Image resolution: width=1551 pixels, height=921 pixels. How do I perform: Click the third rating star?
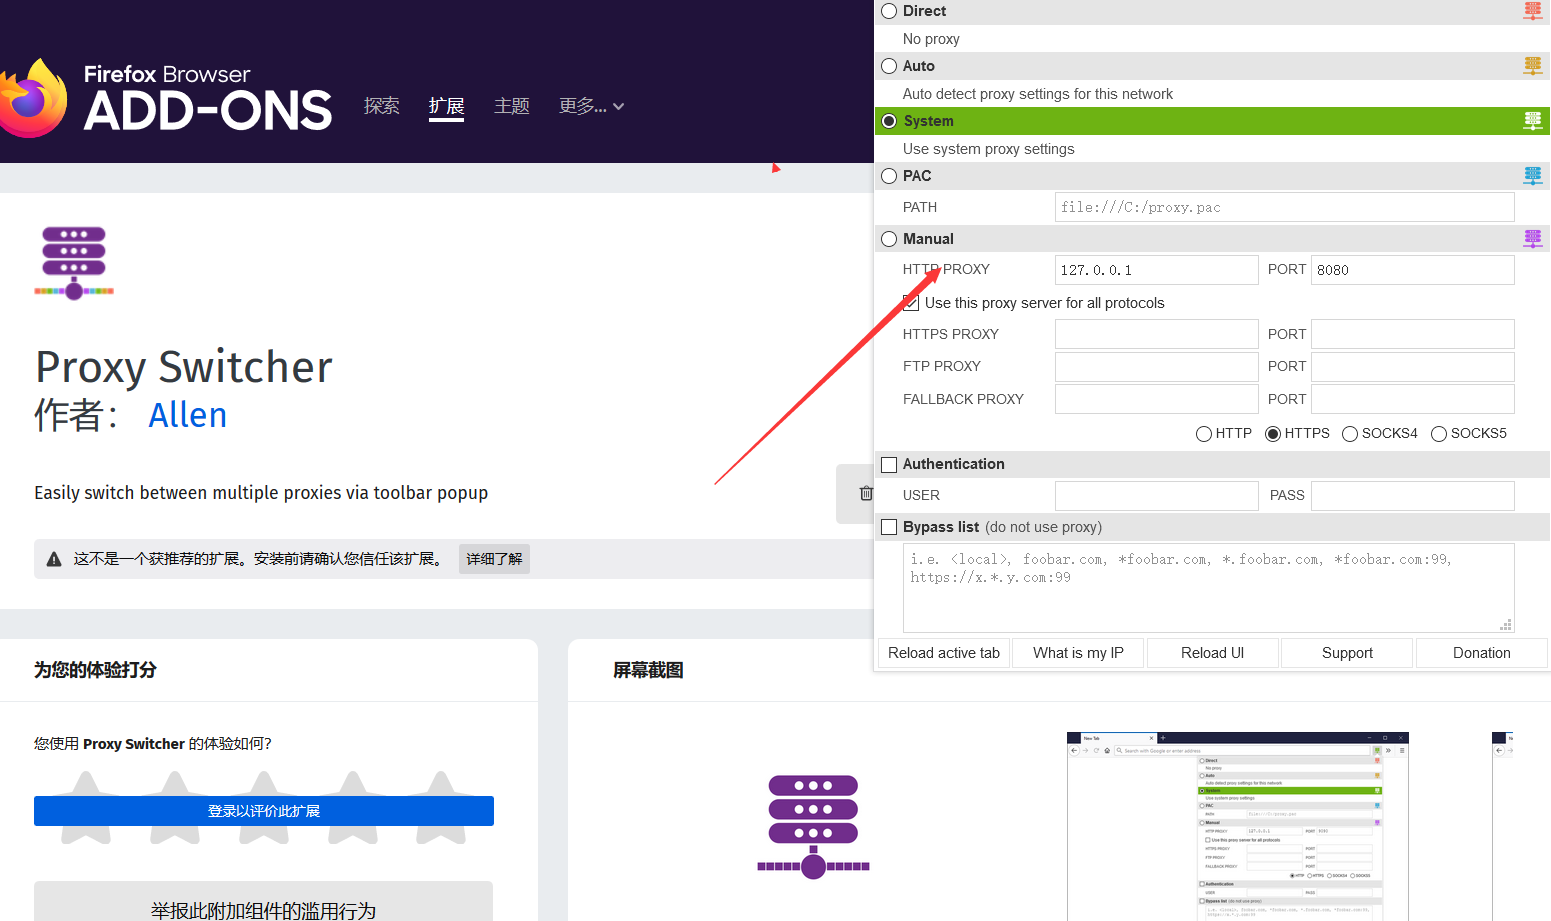click(264, 806)
